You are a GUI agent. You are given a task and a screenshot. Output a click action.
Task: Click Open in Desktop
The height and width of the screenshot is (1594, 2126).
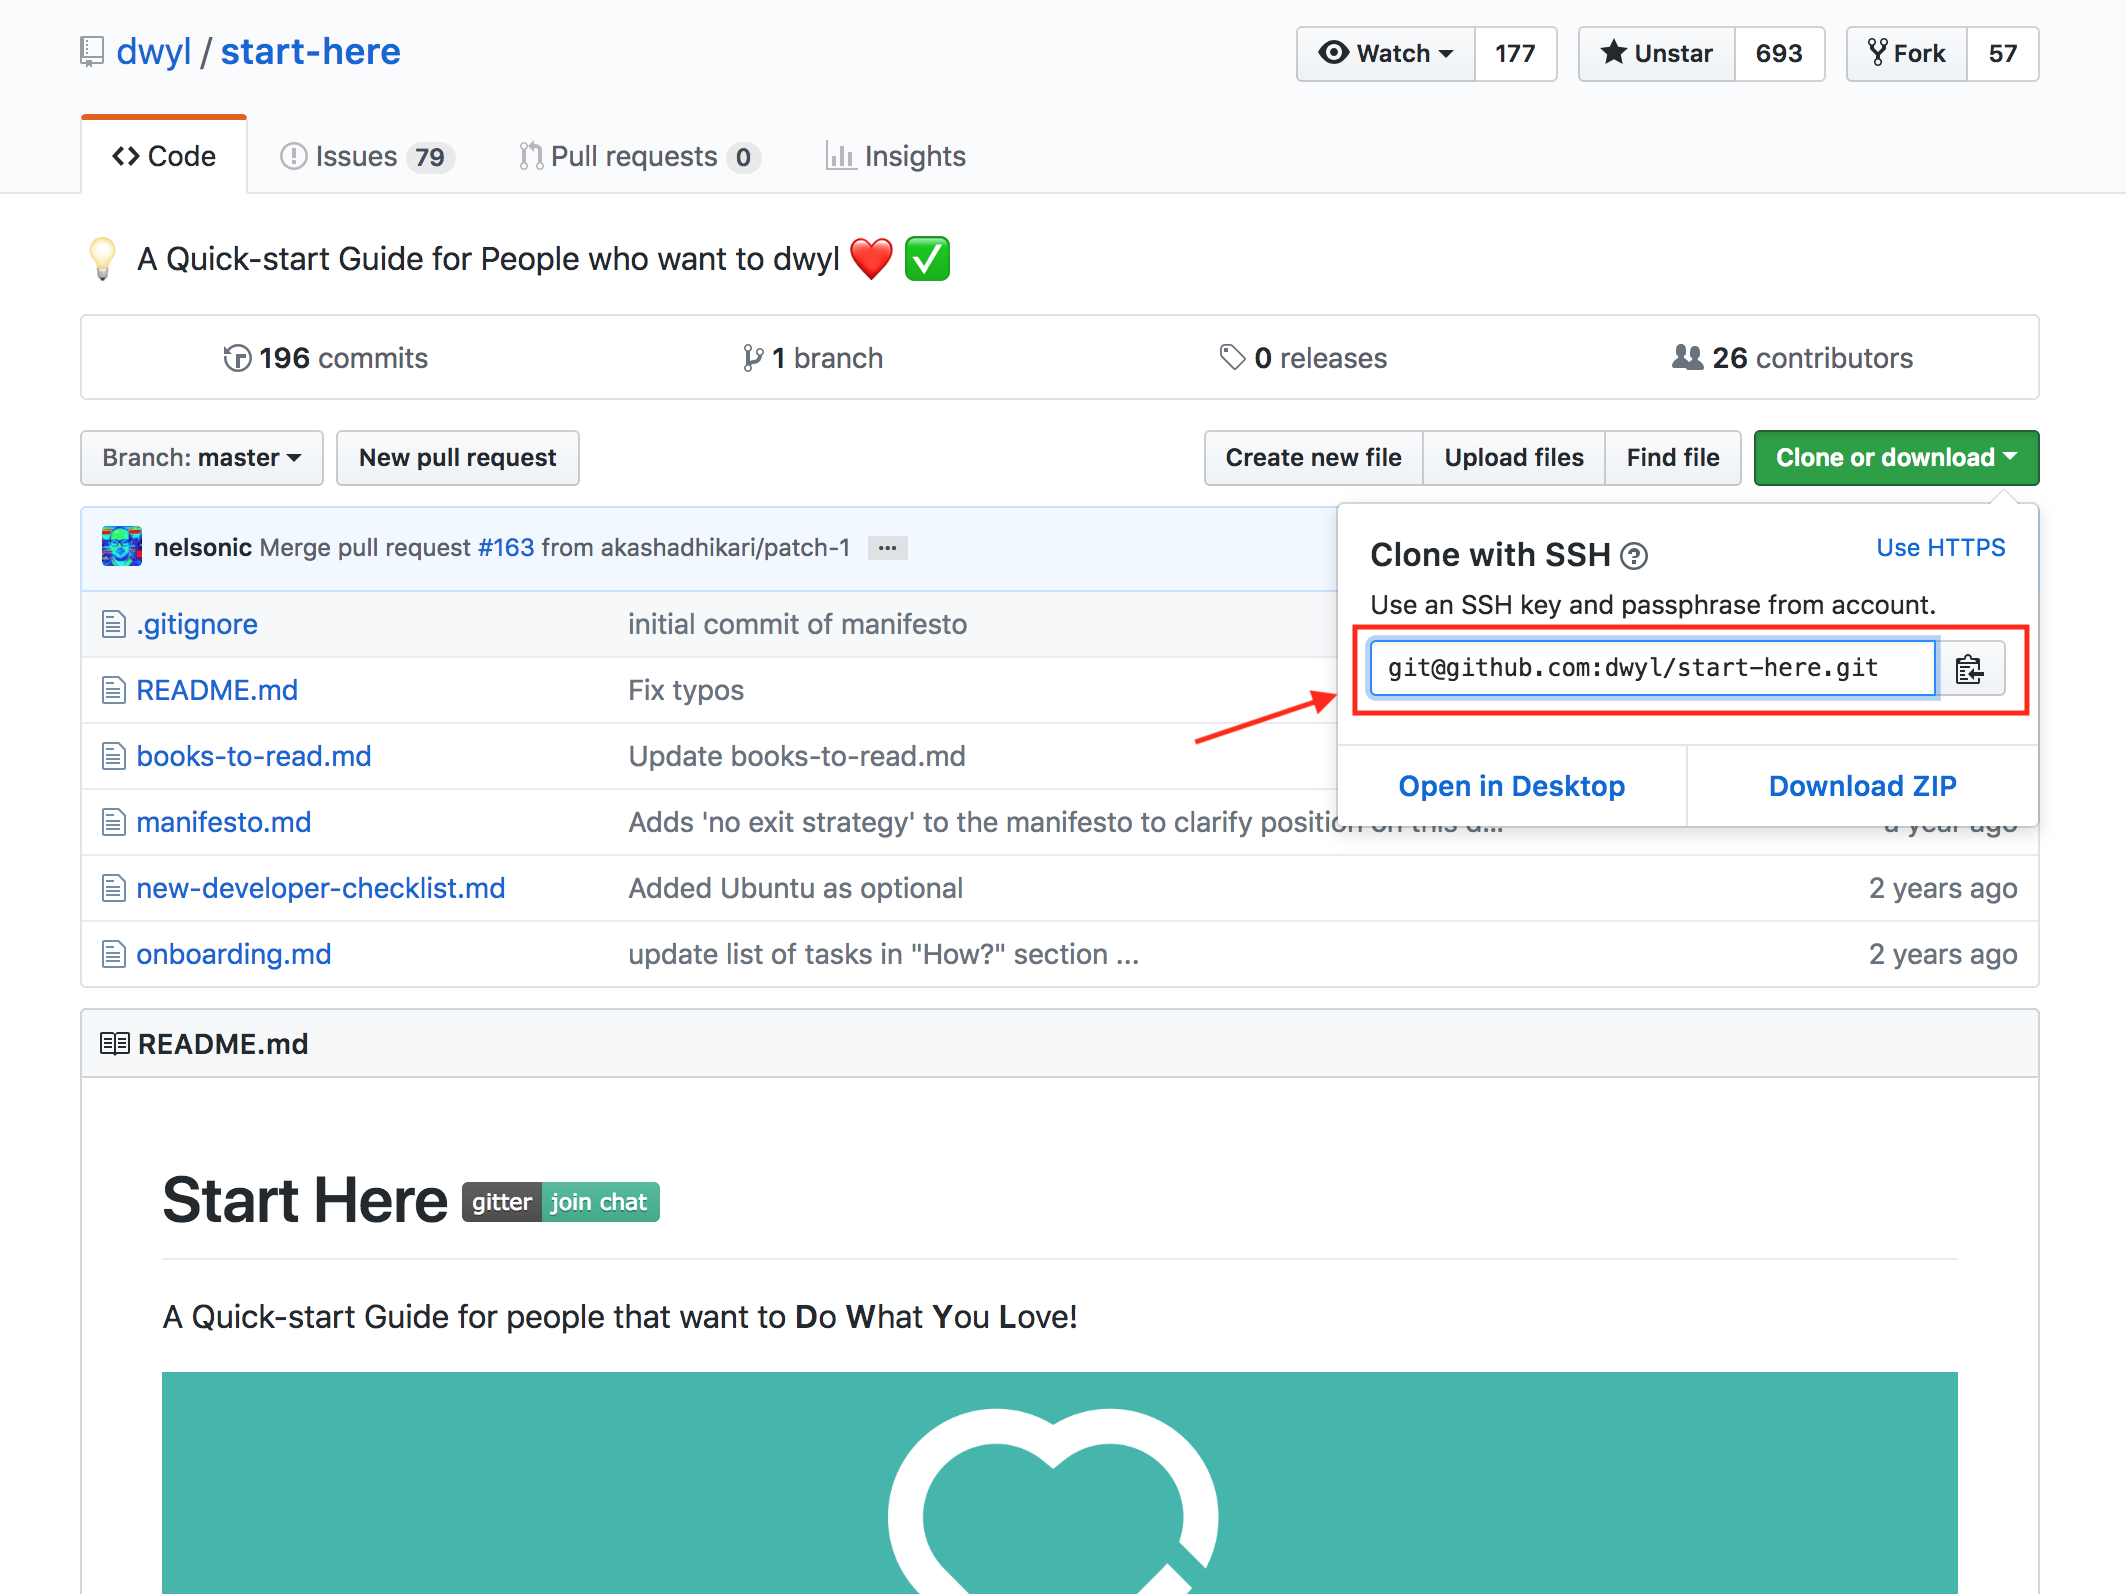click(x=1512, y=786)
